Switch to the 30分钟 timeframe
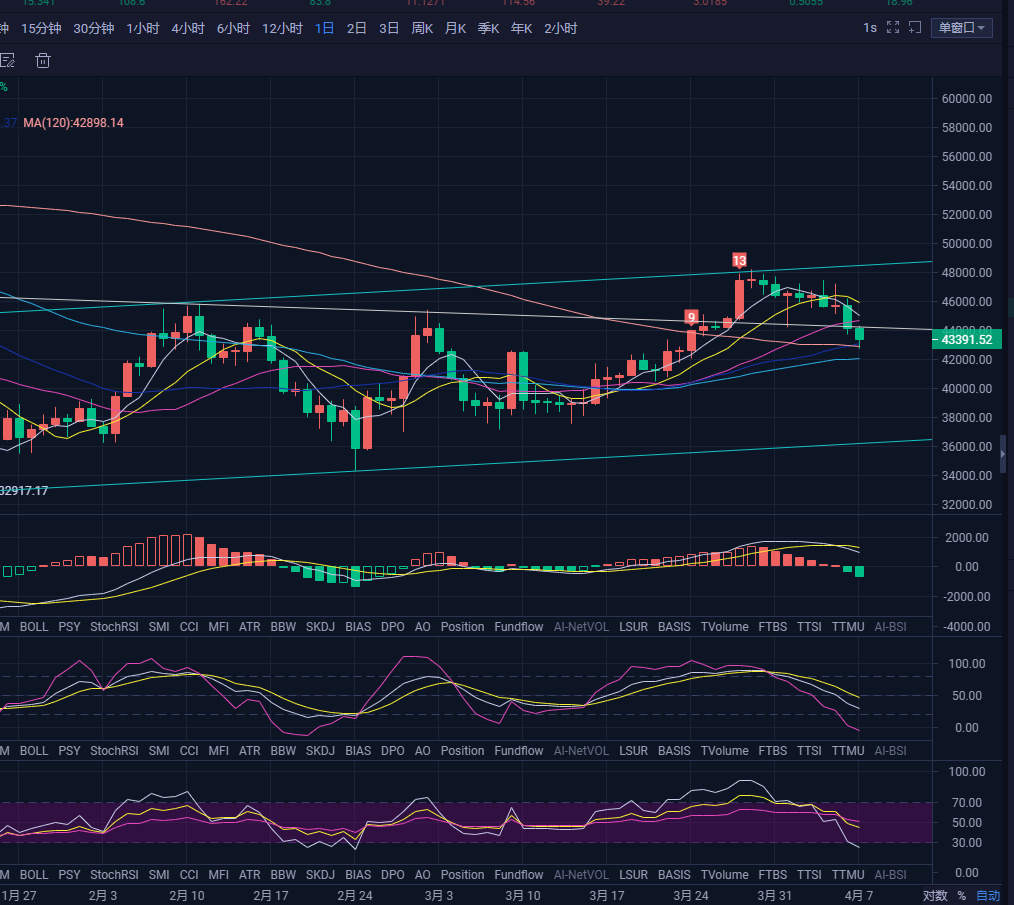1014x905 pixels. point(94,28)
